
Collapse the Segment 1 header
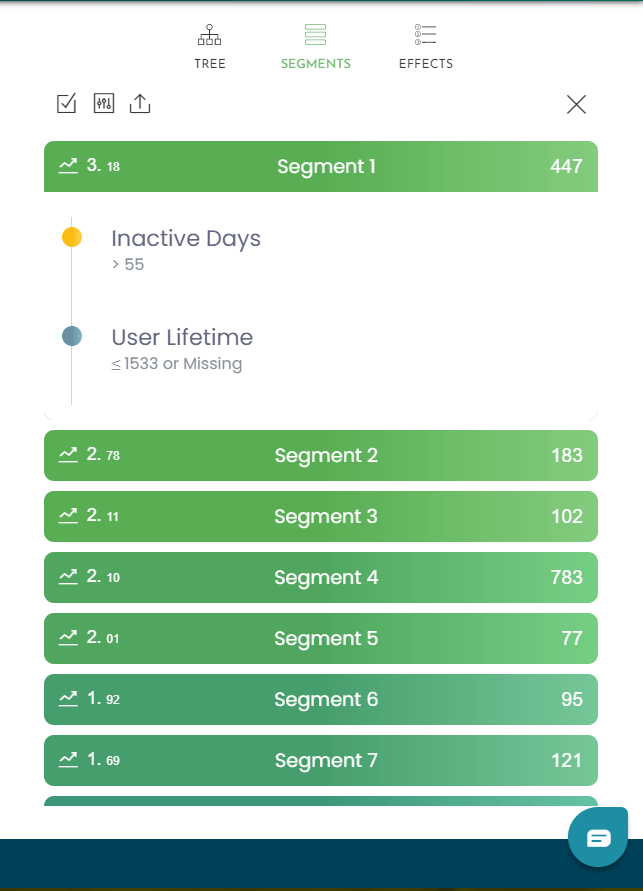321,166
